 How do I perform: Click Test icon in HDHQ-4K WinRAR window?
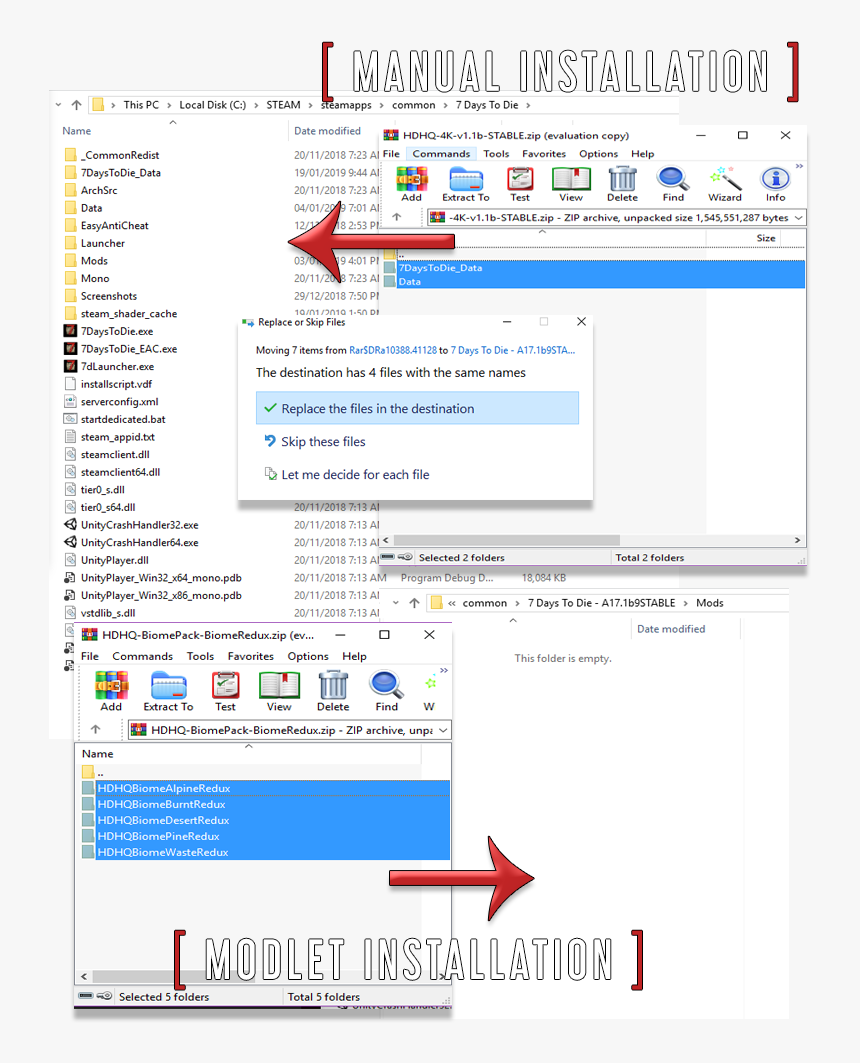point(520,184)
